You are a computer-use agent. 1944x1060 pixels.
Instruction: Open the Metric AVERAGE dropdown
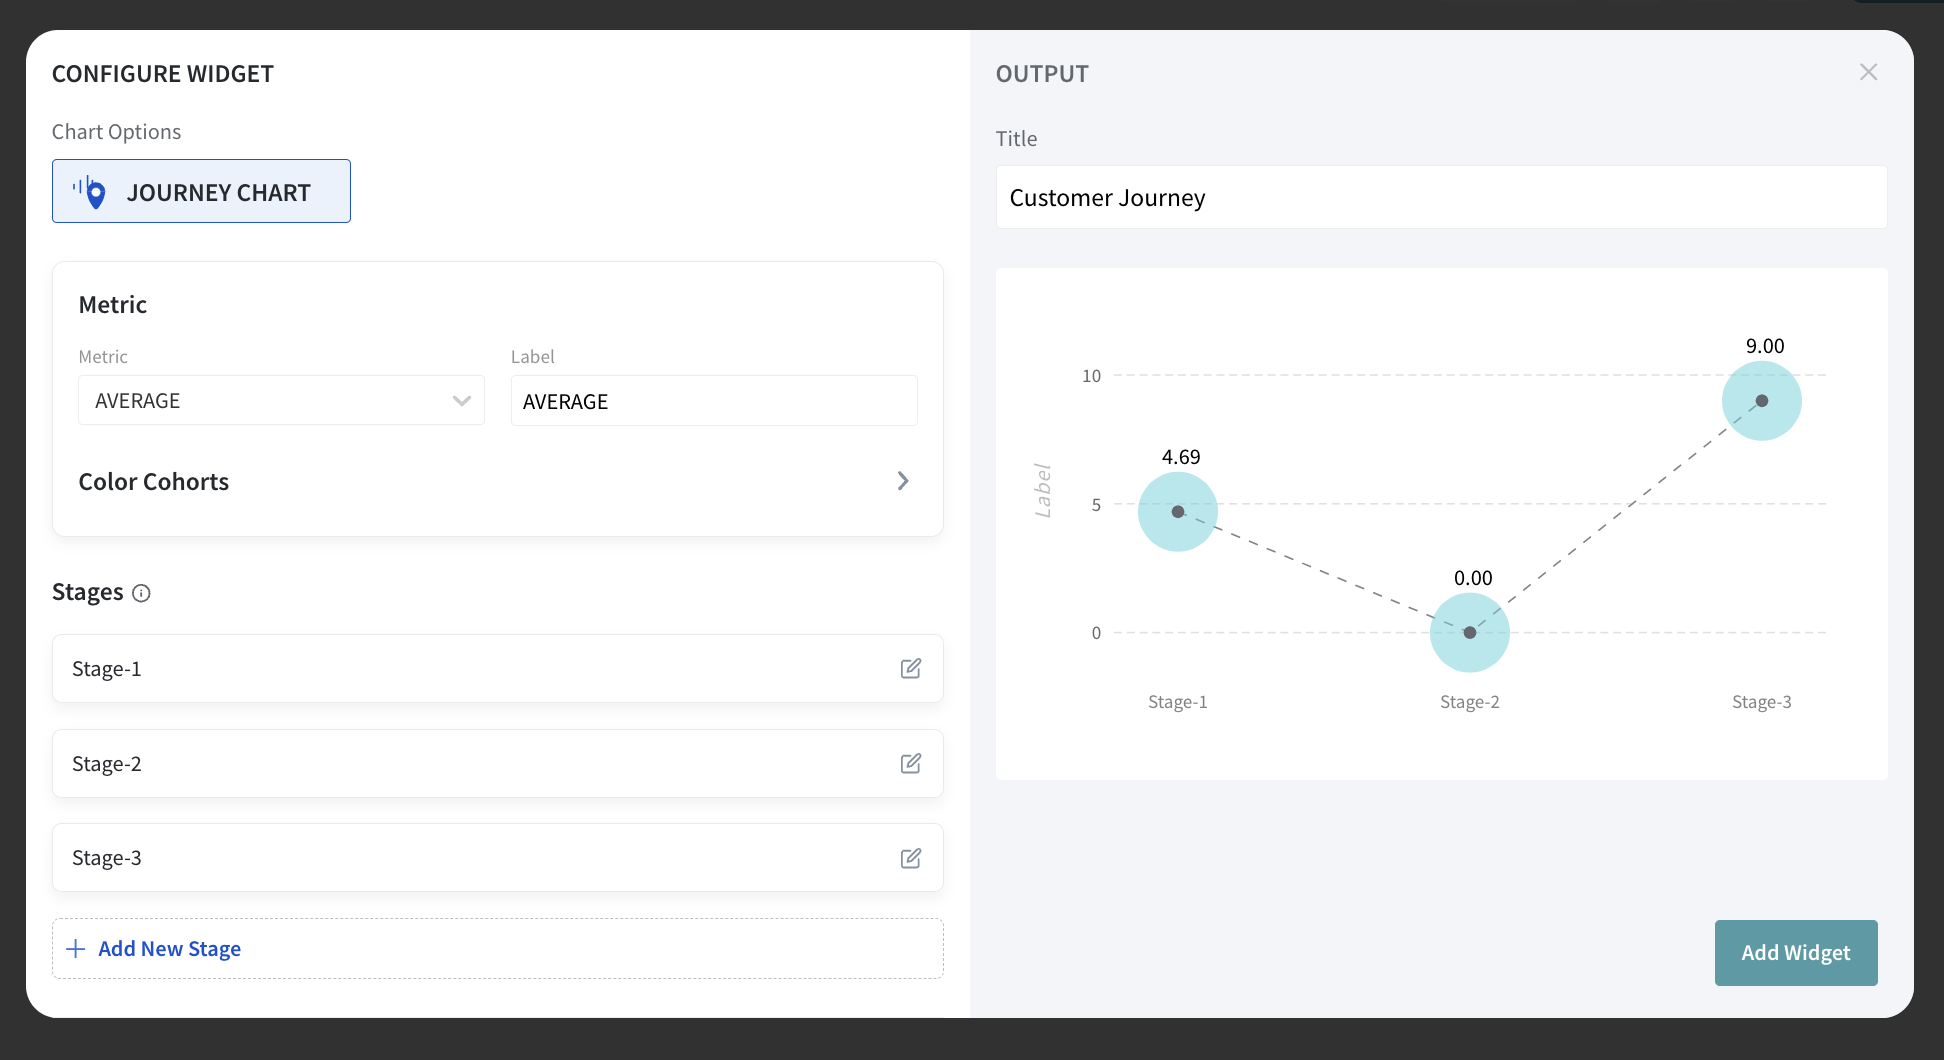point(281,400)
